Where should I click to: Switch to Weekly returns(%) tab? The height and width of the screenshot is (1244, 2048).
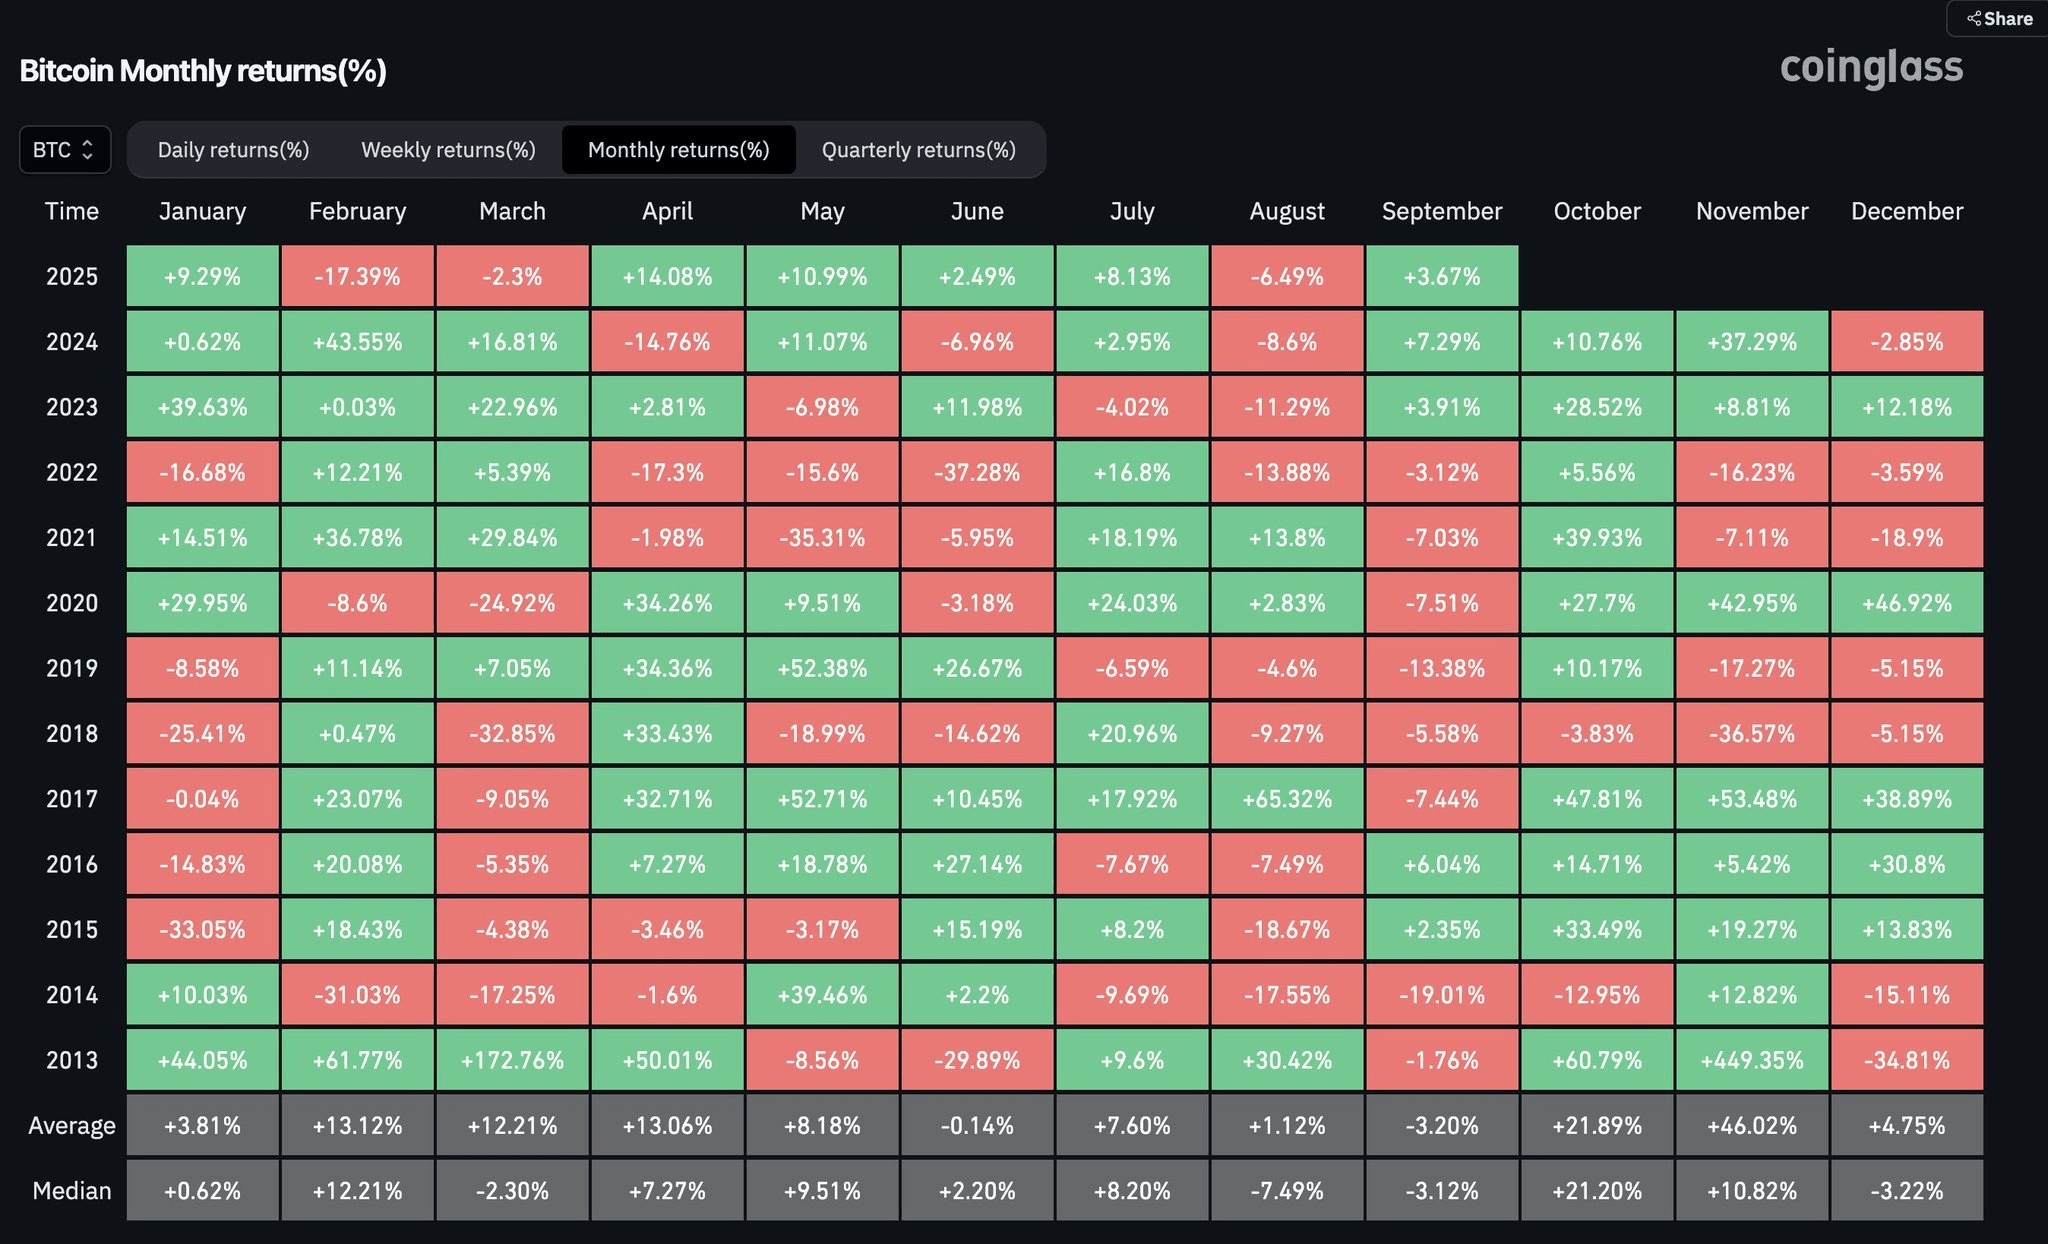point(448,150)
